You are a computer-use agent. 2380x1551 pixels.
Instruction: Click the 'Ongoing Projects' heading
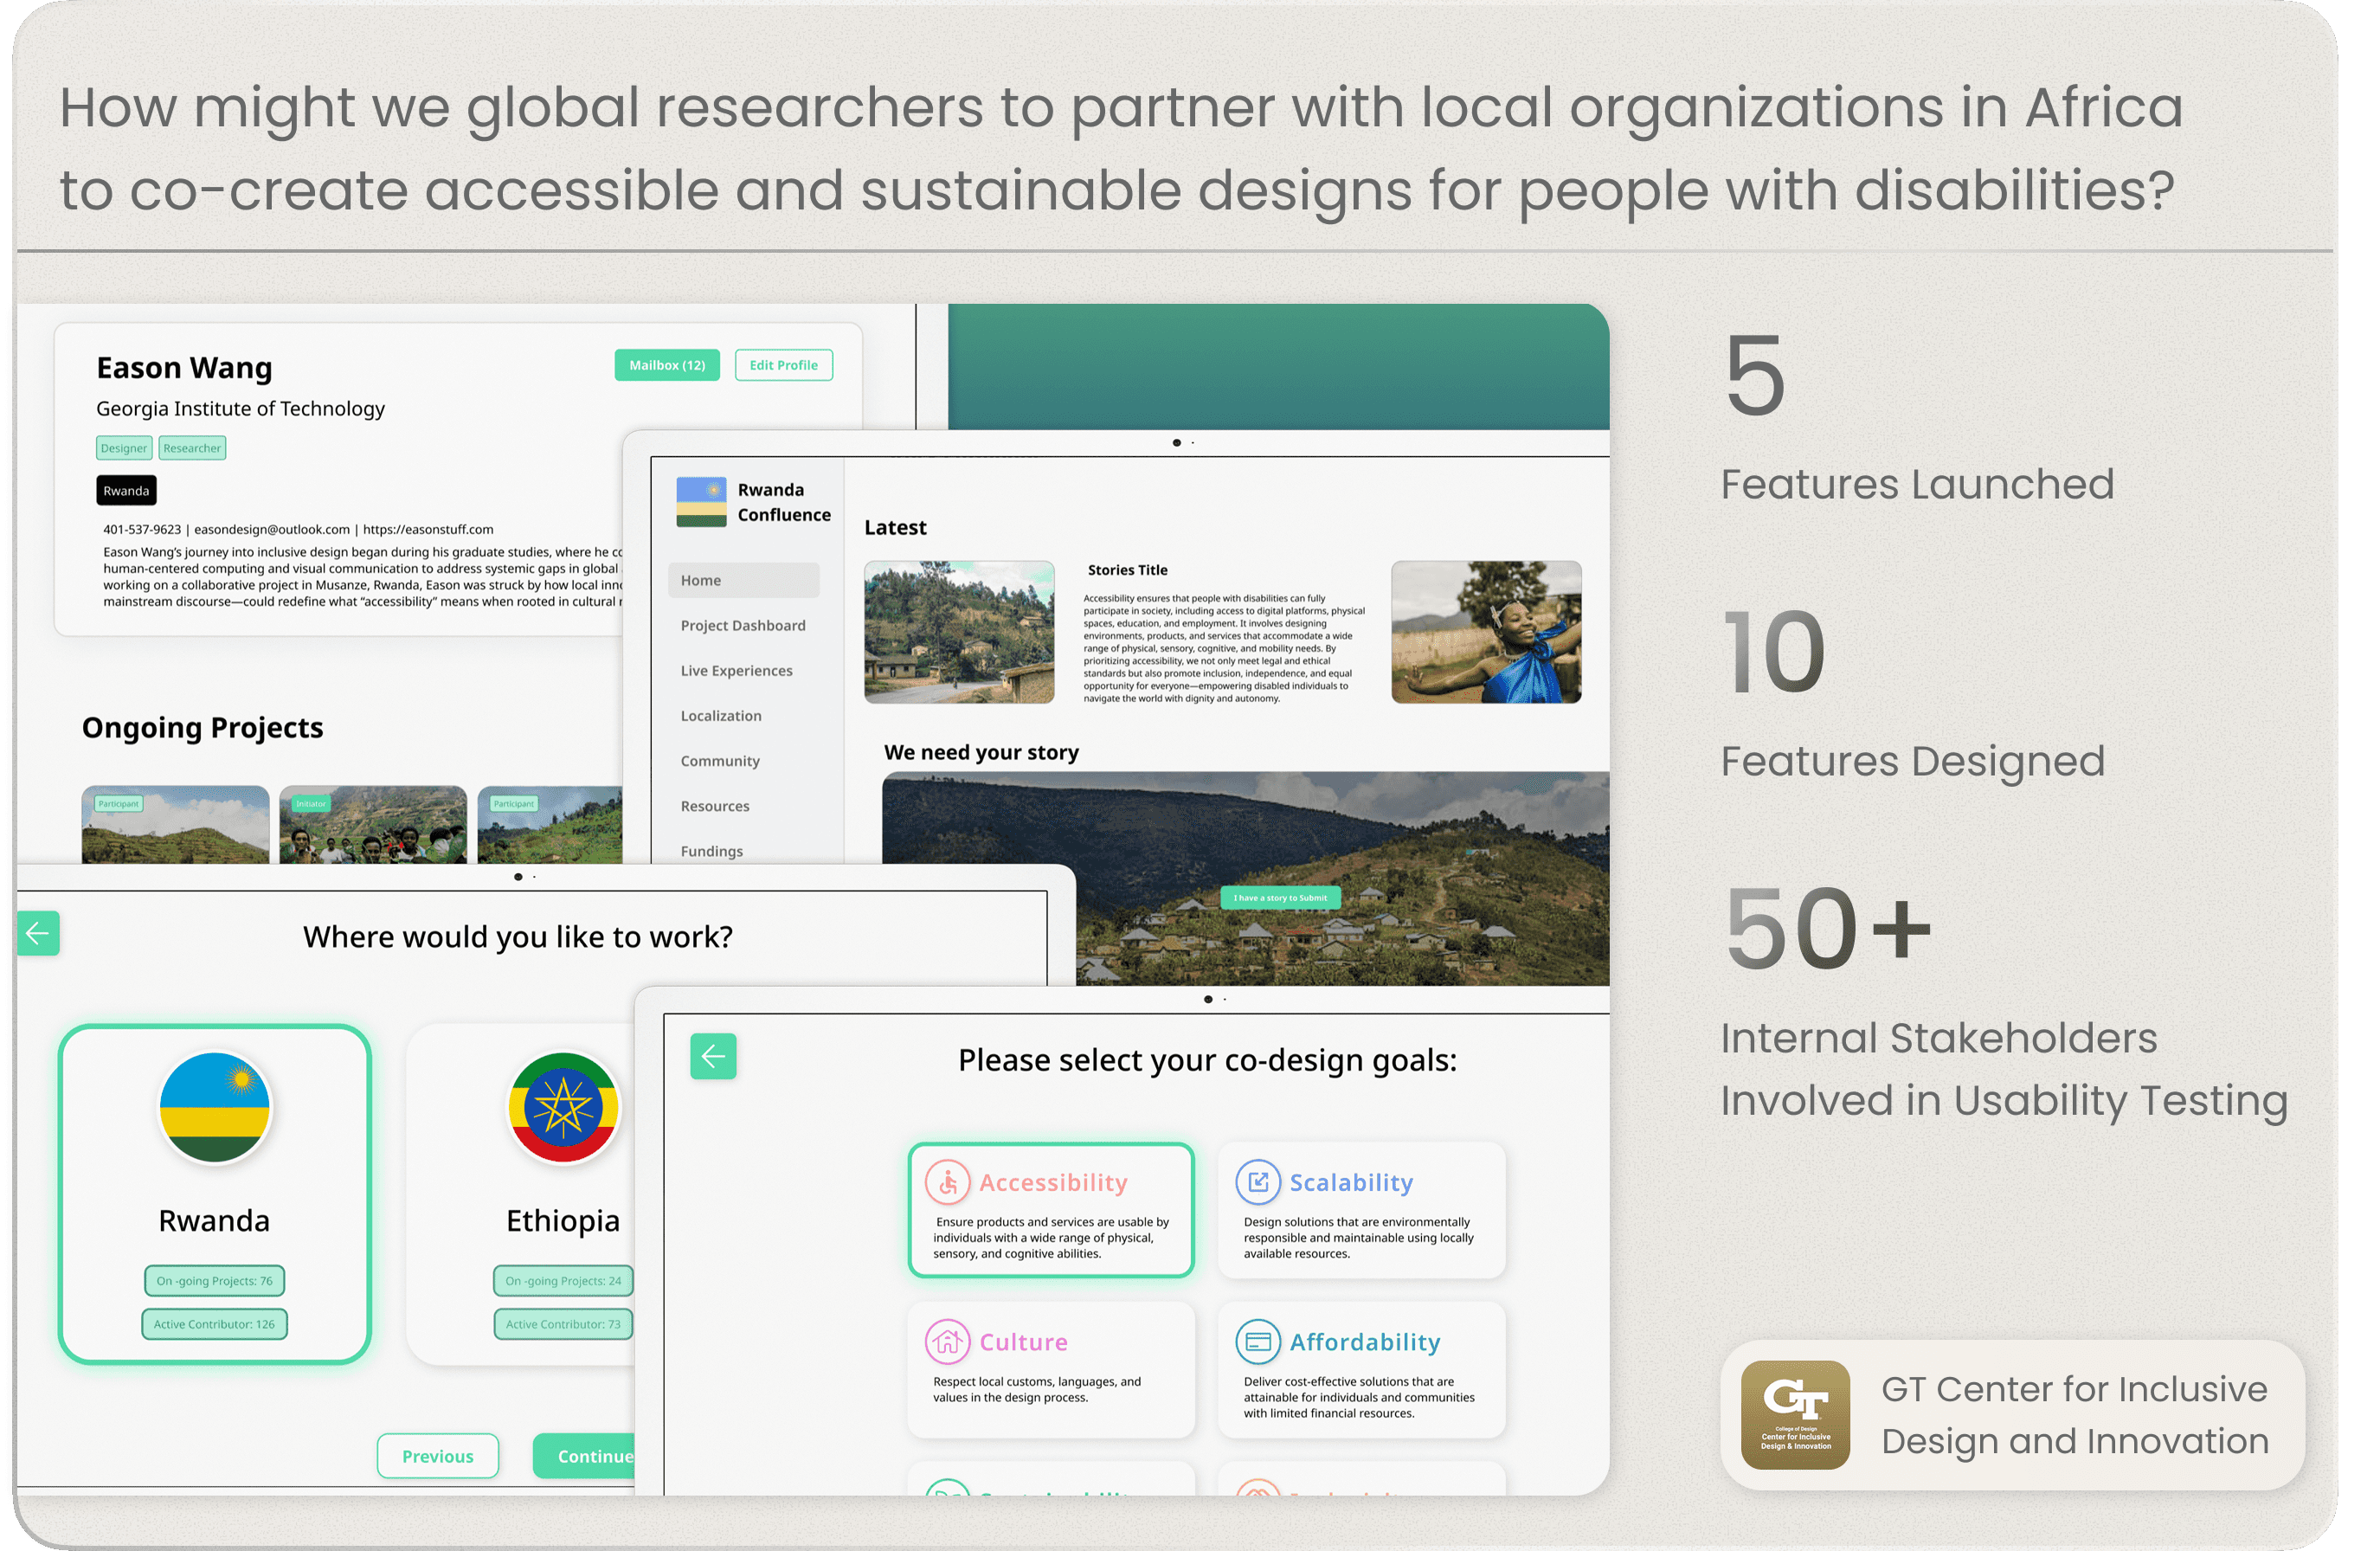(x=203, y=727)
